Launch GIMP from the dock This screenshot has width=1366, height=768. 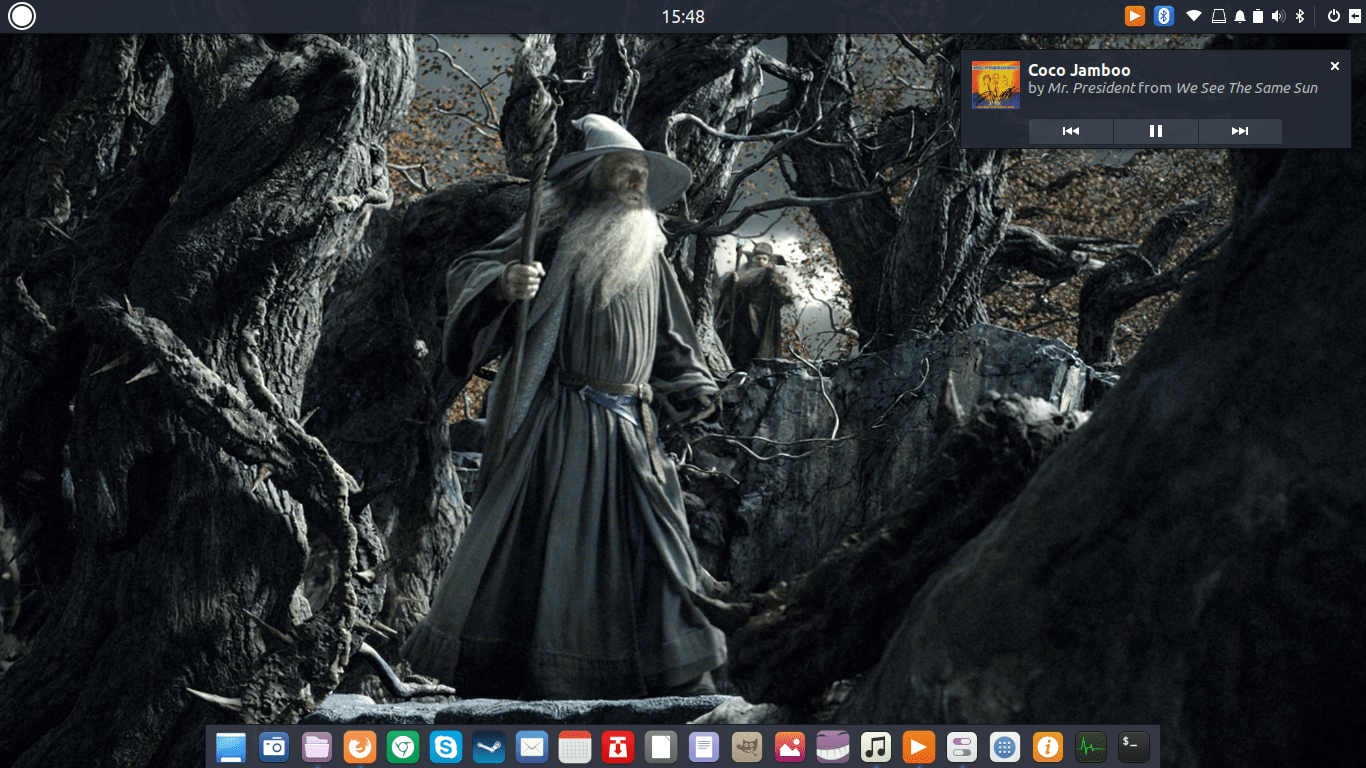click(747, 747)
